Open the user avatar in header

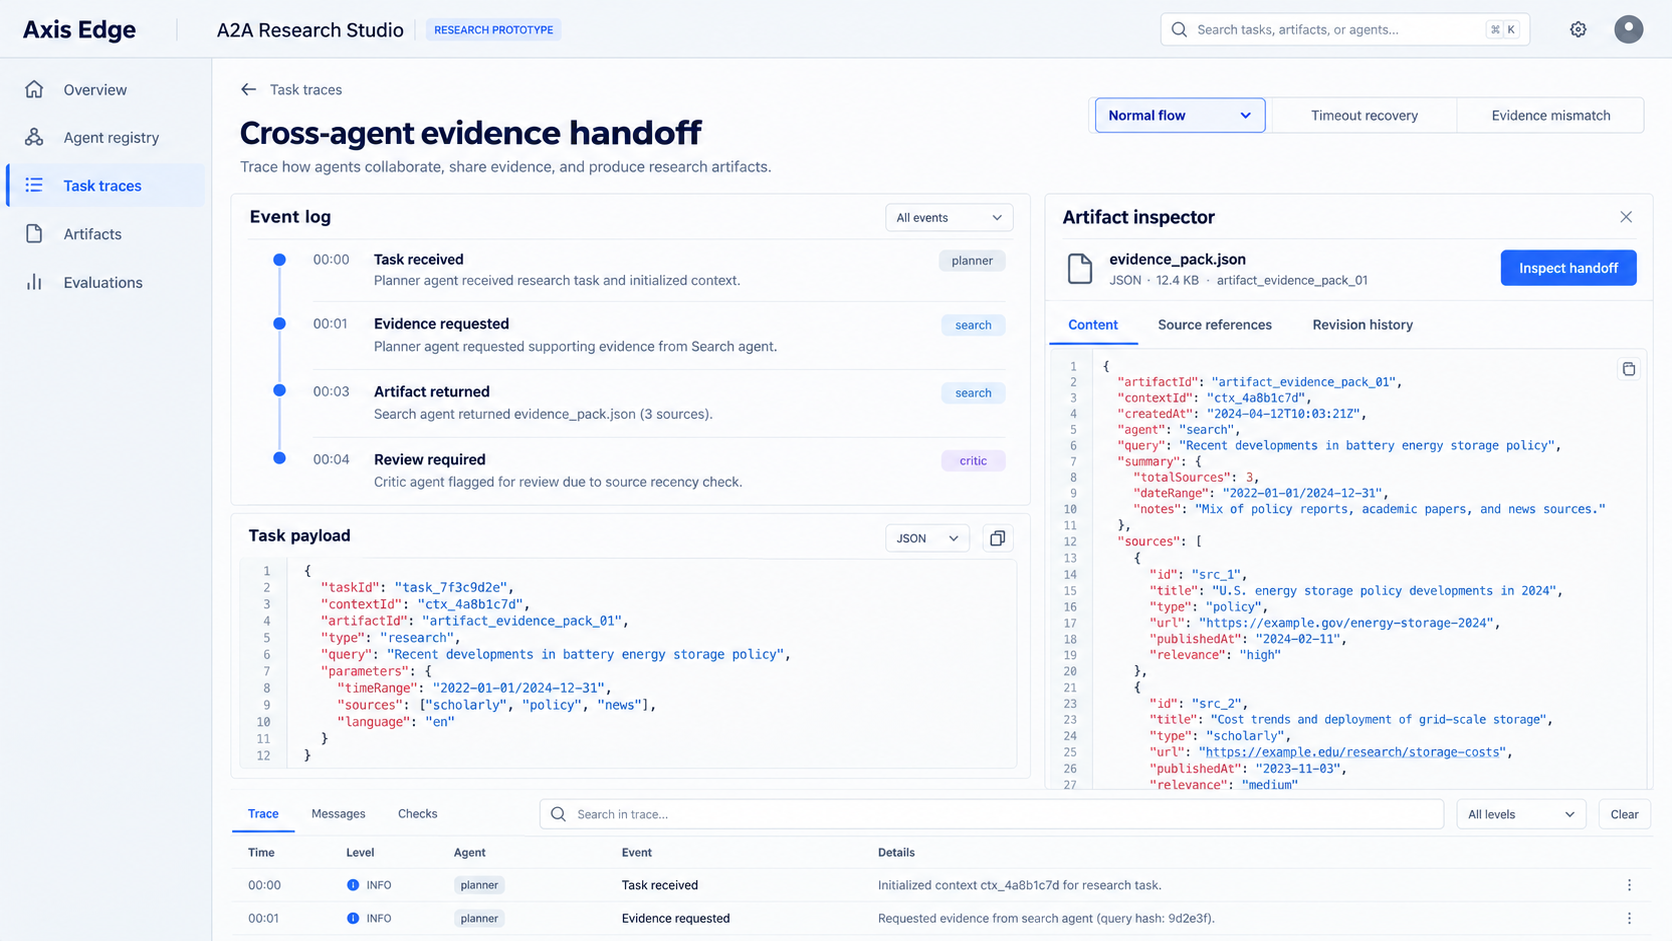pyautogui.click(x=1628, y=29)
